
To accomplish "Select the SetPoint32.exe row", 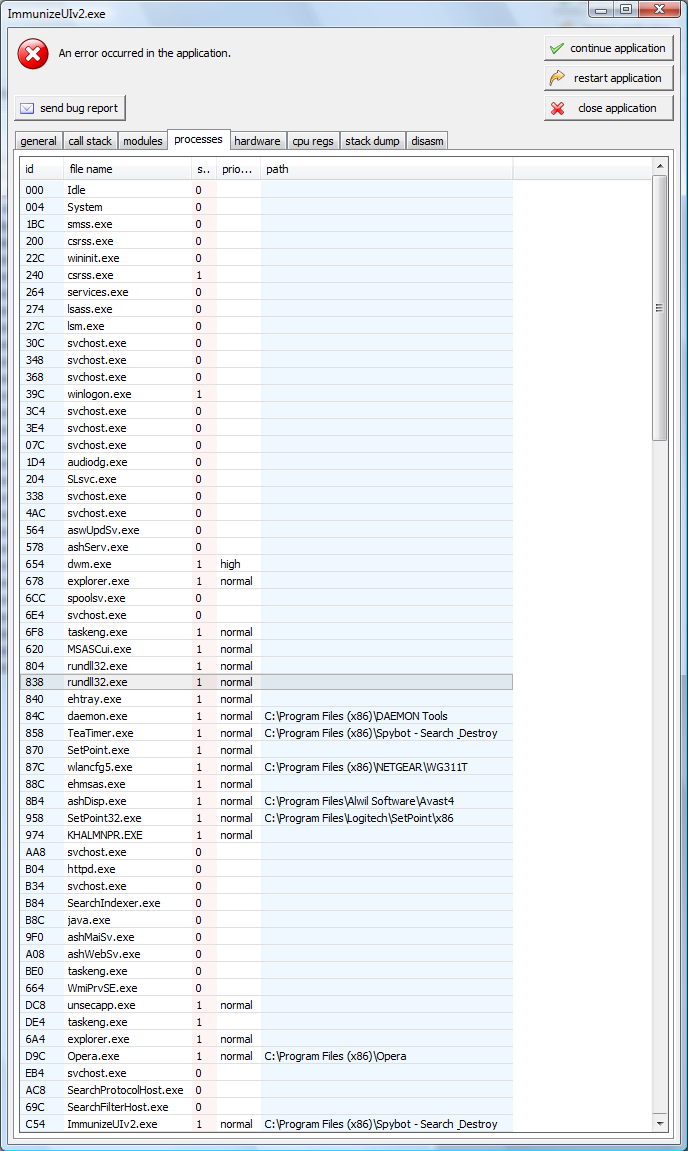I will click(x=267, y=818).
